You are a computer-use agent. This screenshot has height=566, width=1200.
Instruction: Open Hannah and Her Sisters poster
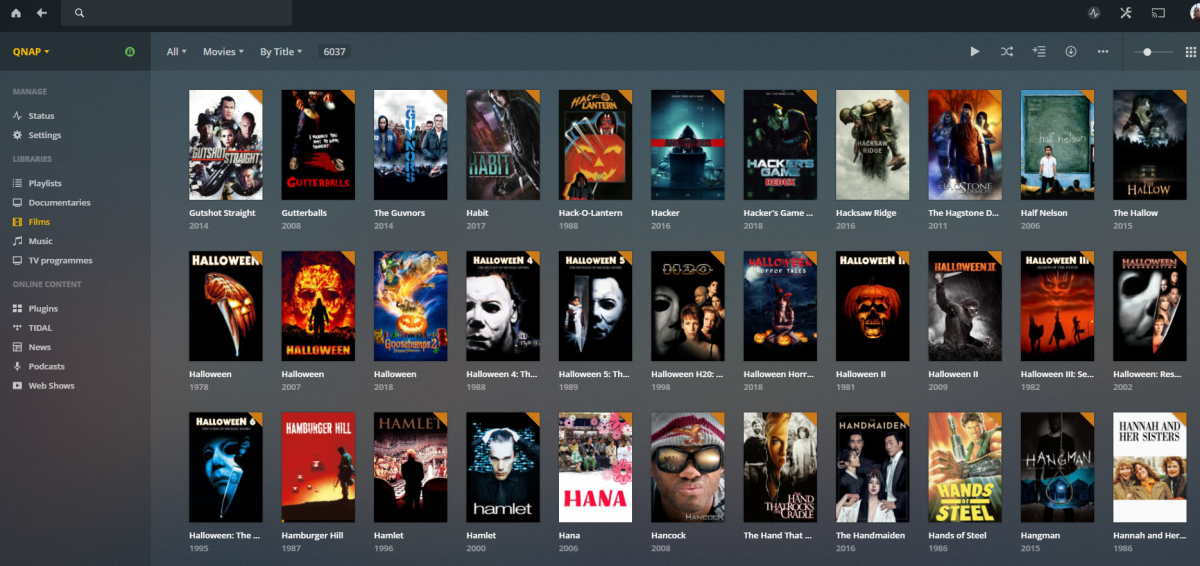coord(1150,467)
